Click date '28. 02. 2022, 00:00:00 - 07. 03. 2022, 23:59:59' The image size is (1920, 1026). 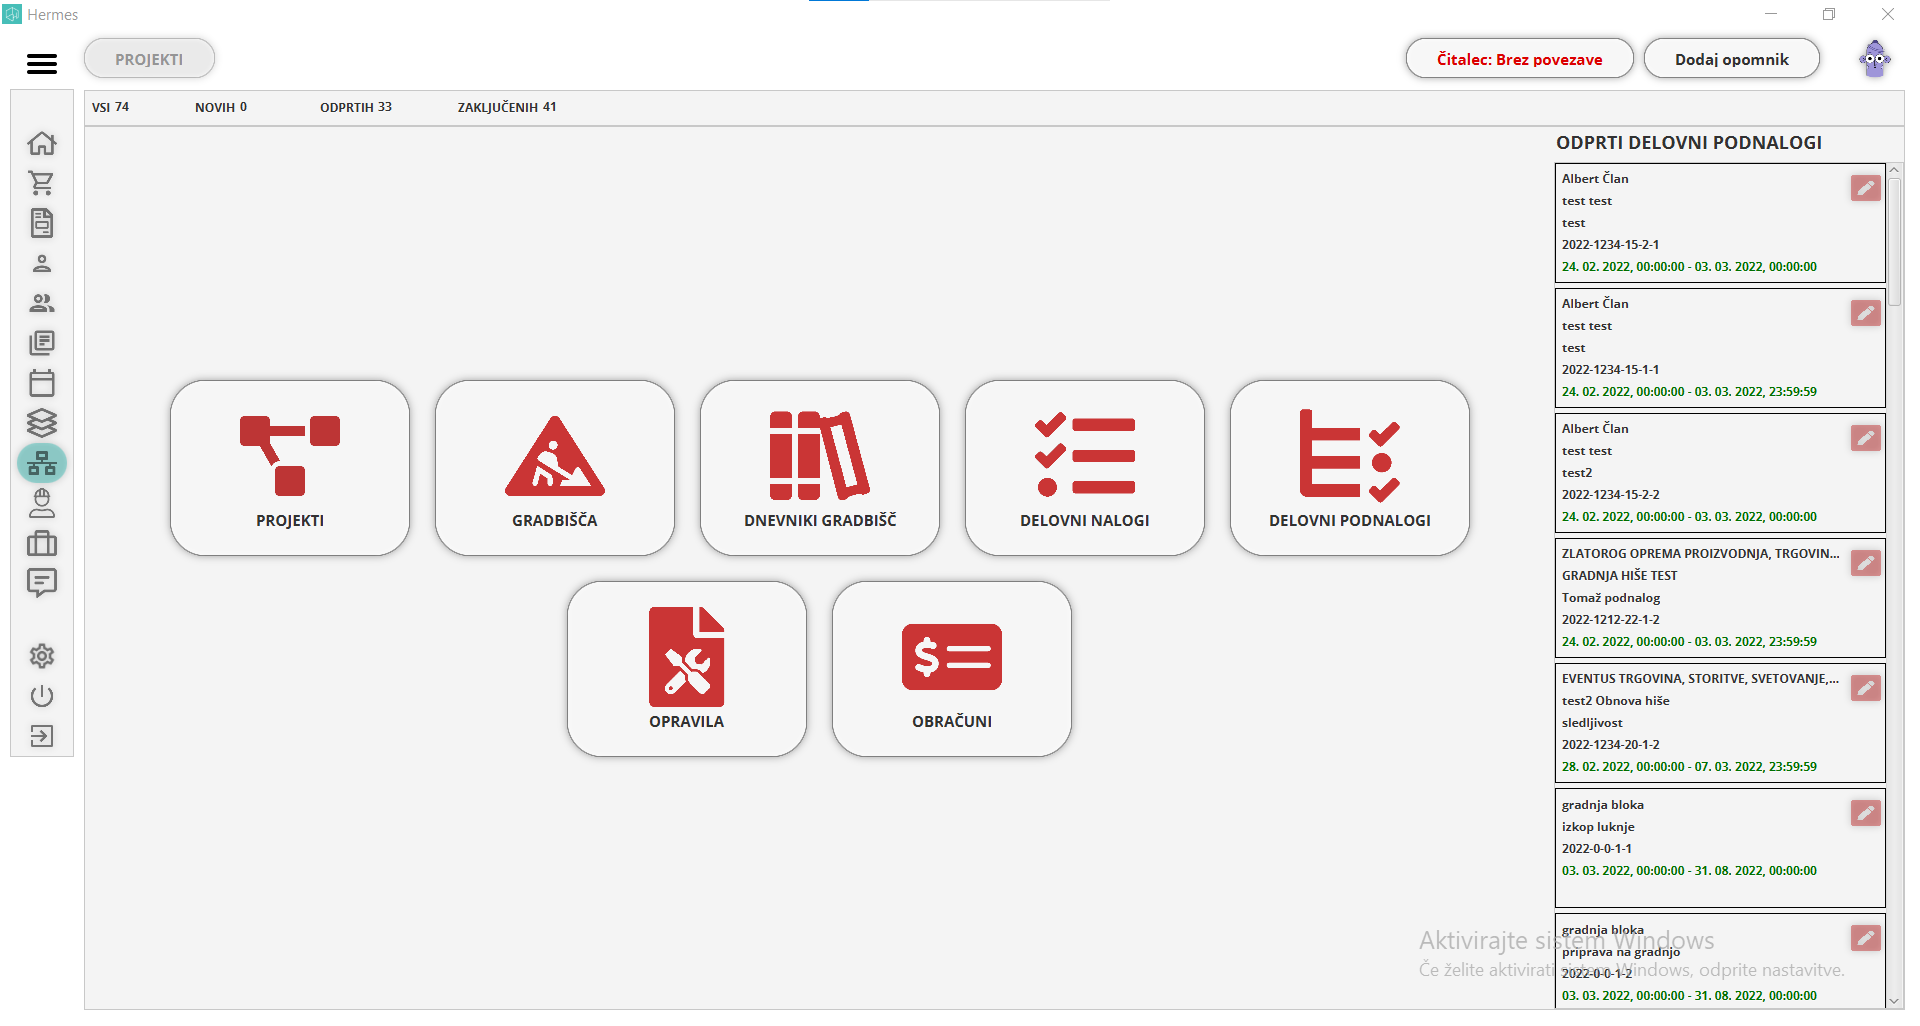[x=1689, y=767]
